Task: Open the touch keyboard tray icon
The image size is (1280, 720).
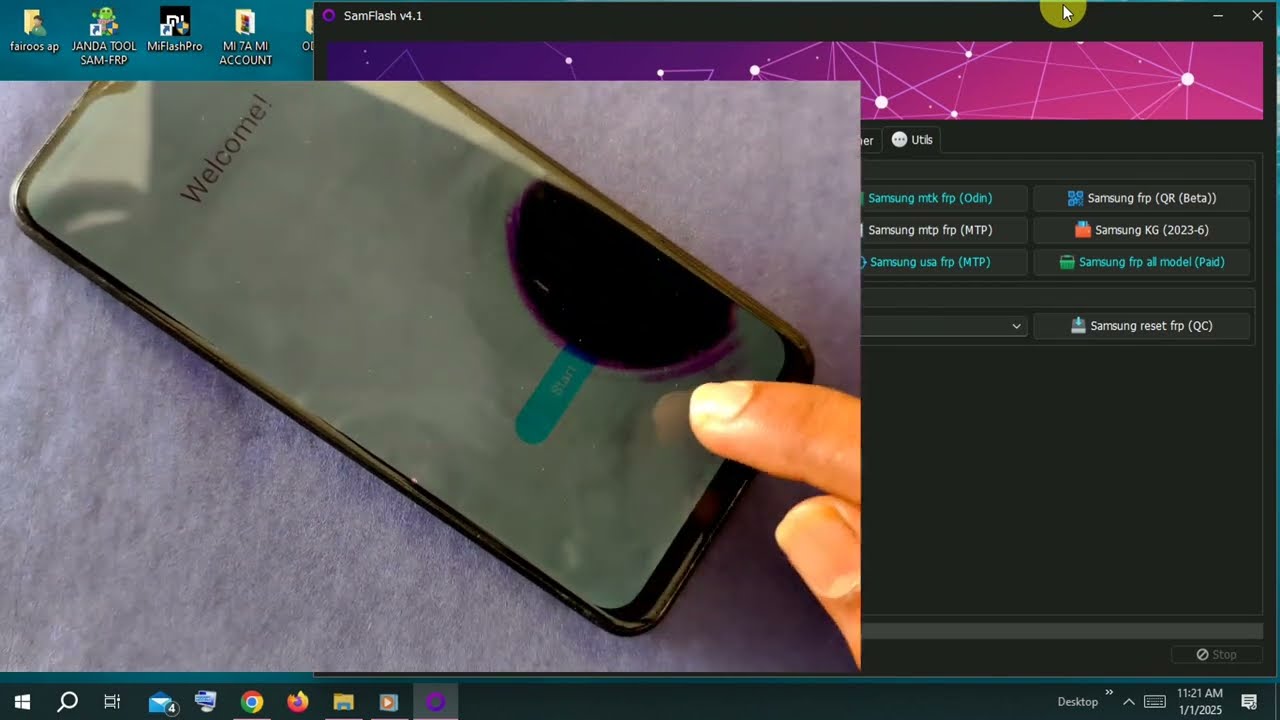Action: click(x=1154, y=702)
